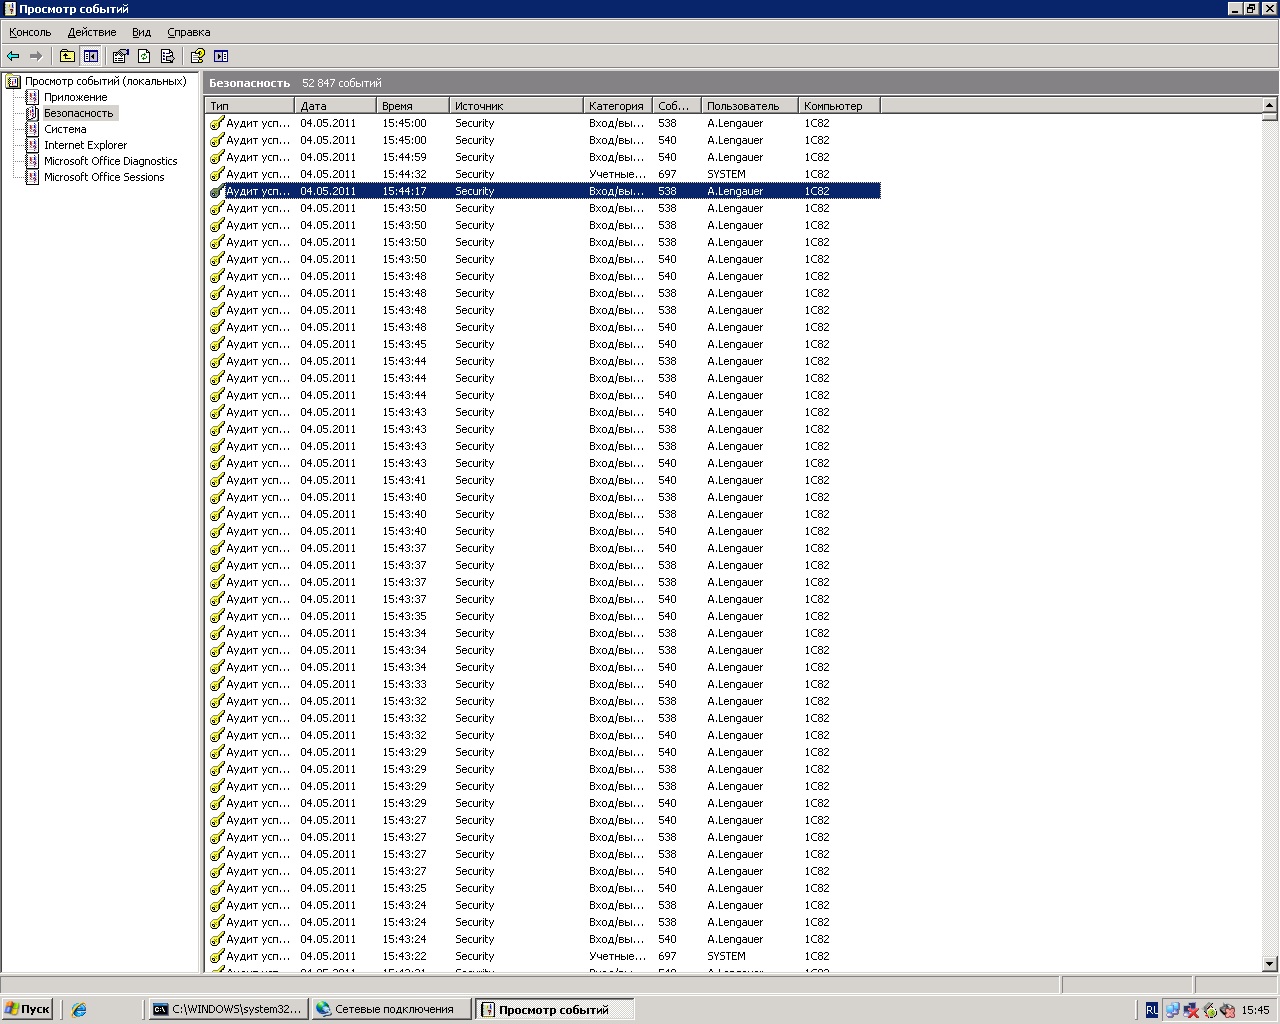1280x1024 pixels.
Task: Sort by the Компьютер column header
Action: pos(839,105)
